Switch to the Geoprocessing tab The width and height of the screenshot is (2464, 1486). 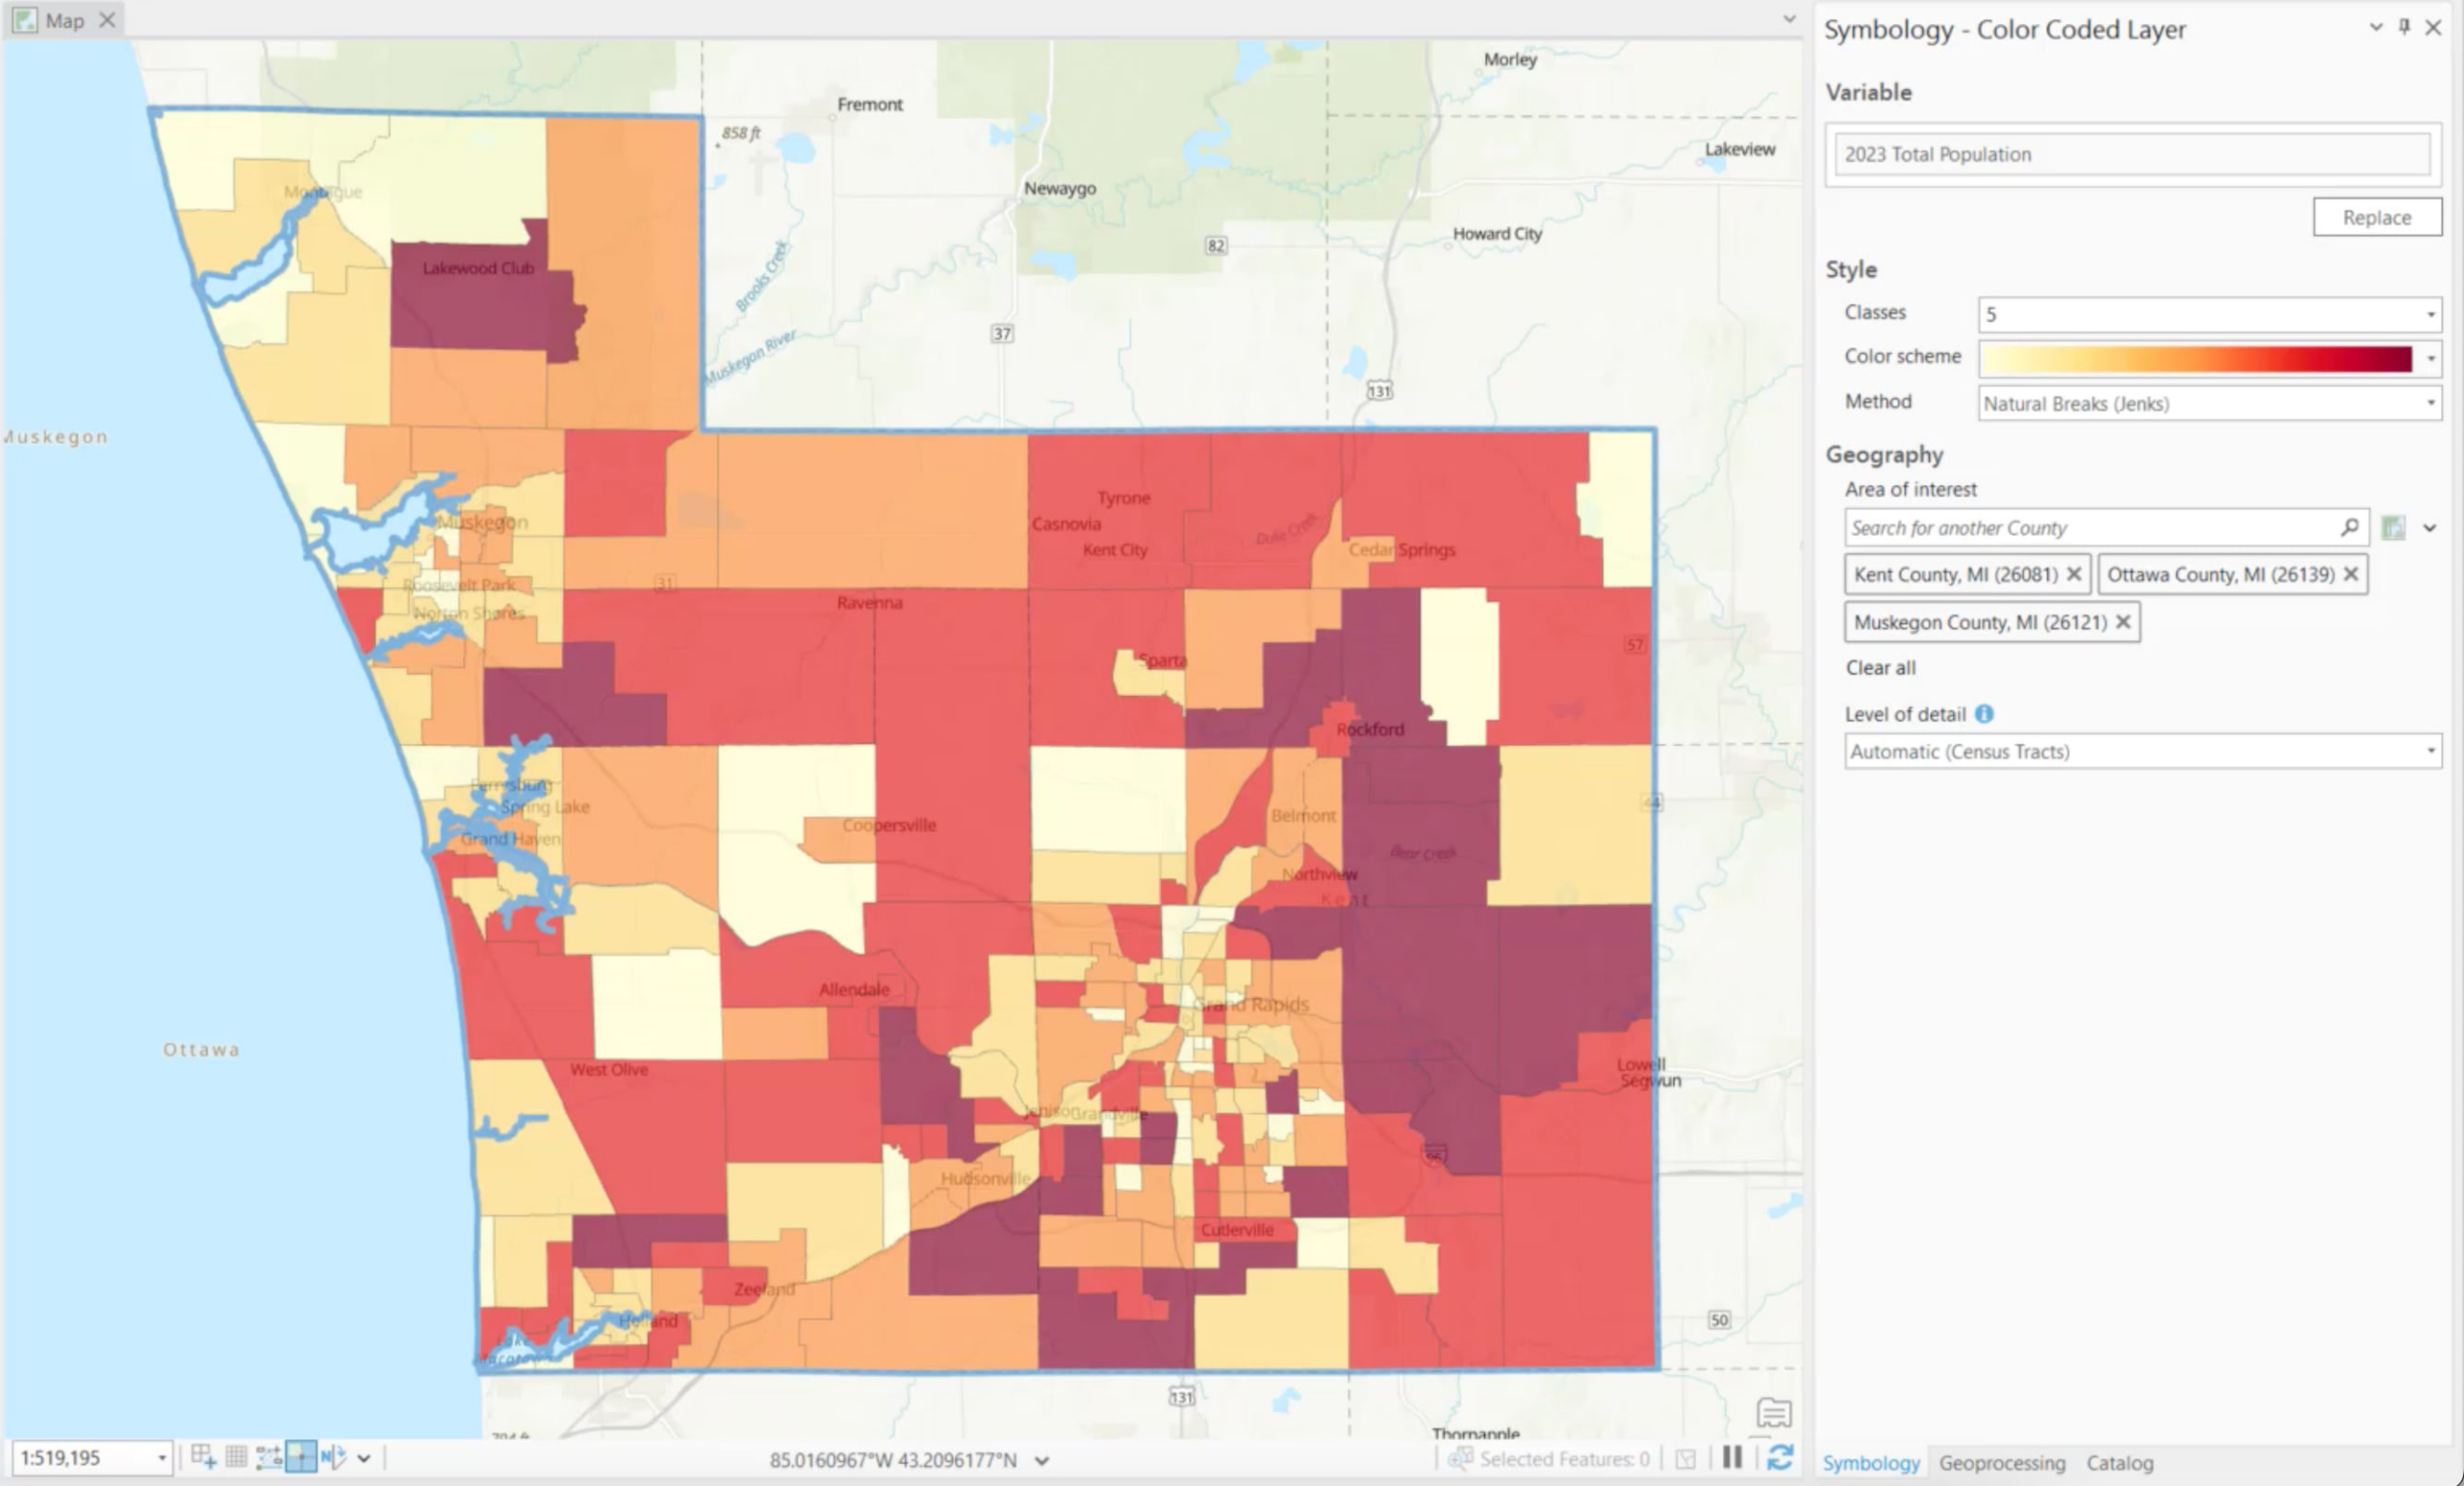click(2001, 1463)
